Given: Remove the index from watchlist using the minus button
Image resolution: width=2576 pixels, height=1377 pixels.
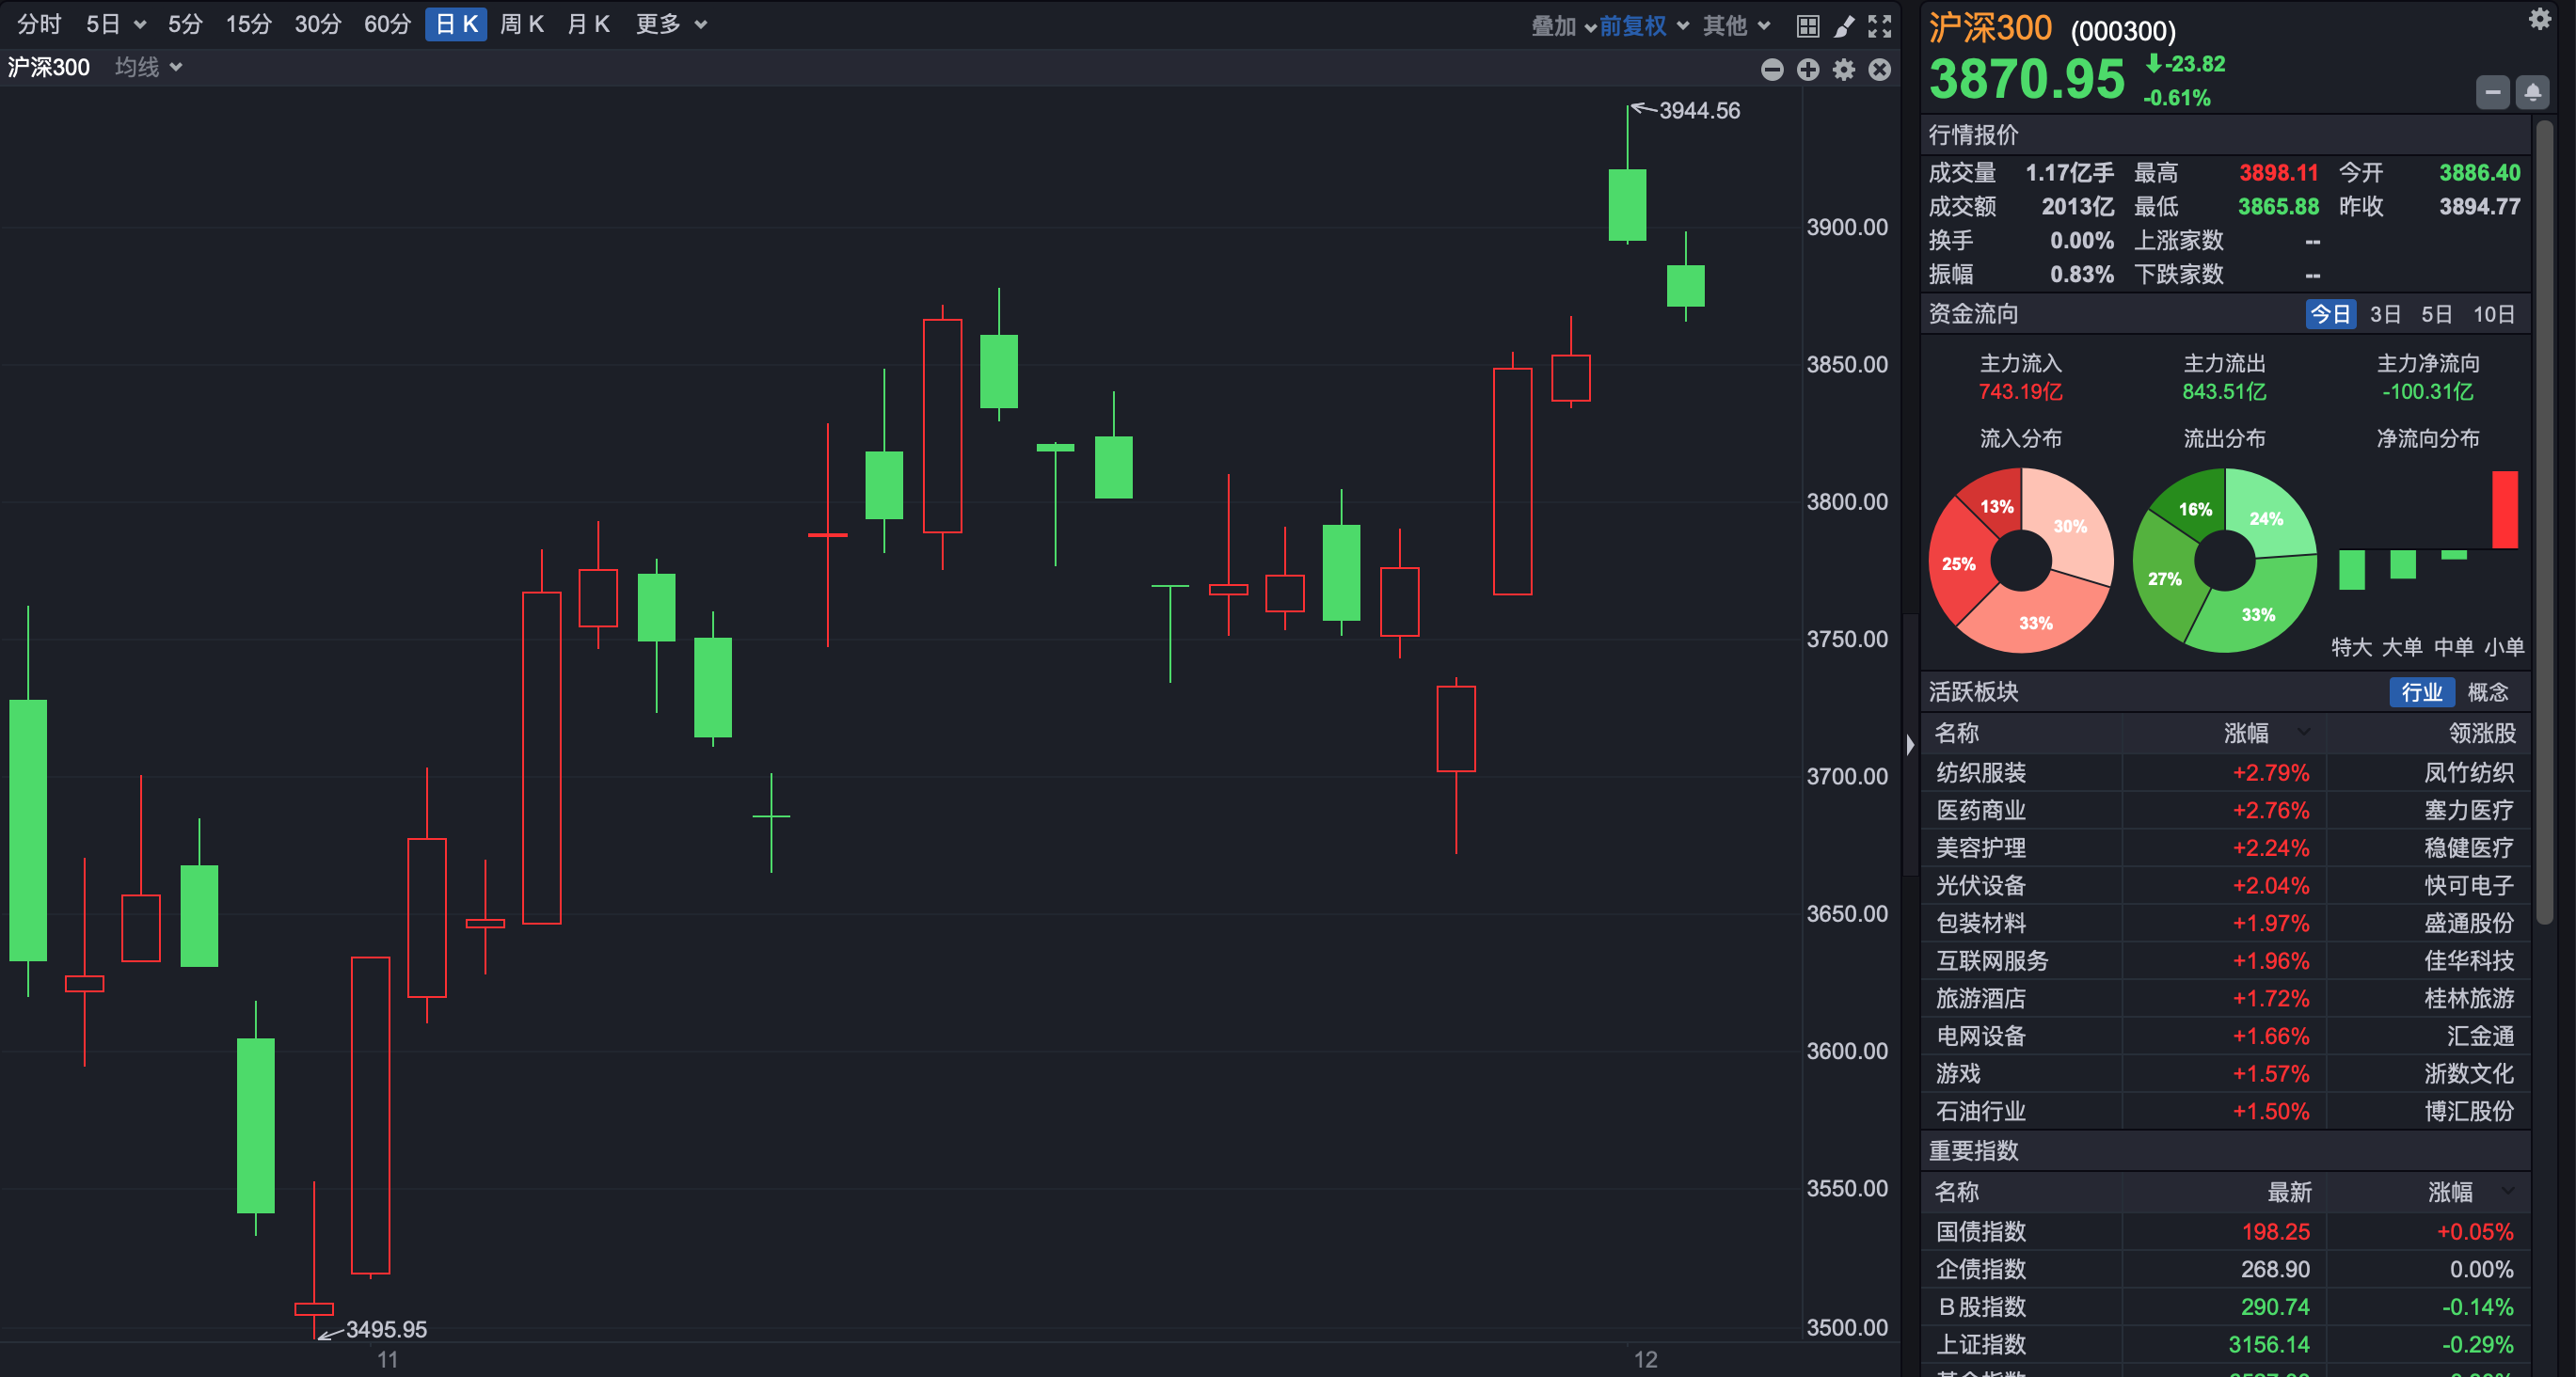Looking at the screenshot, I should pyautogui.click(x=2492, y=93).
